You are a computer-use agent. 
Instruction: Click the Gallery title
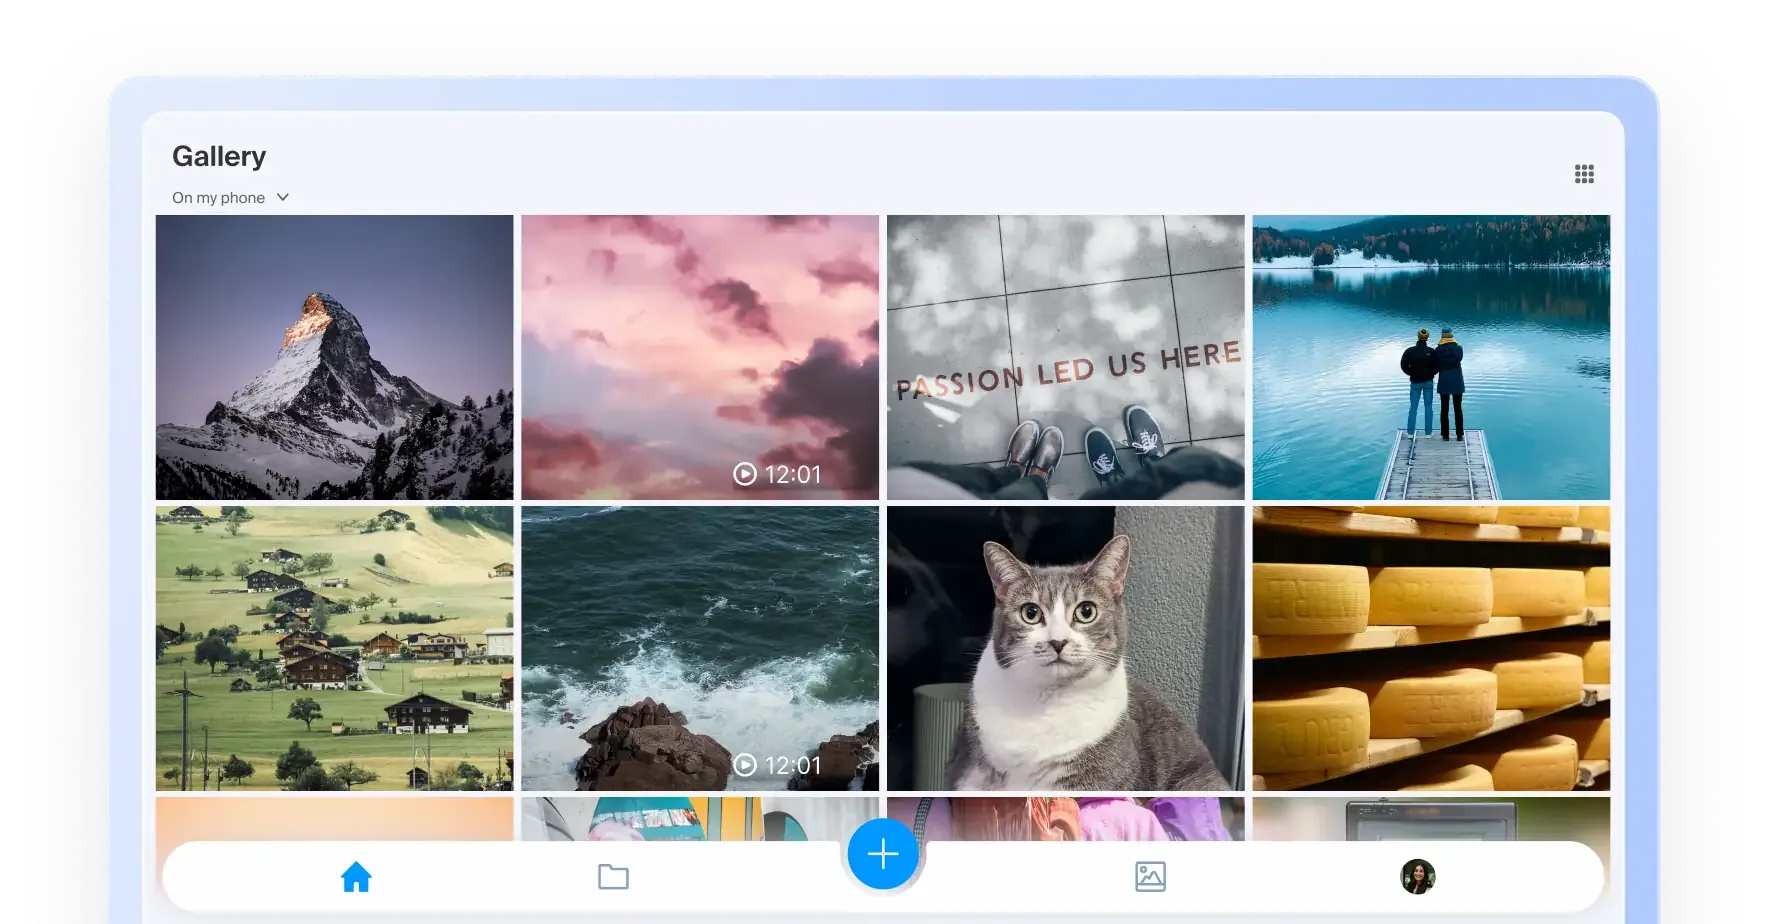pos(219,157)
